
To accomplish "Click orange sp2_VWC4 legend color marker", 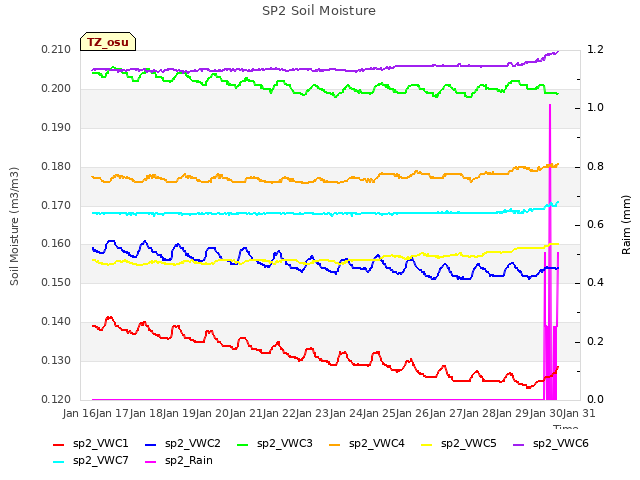I will point(335,445).
